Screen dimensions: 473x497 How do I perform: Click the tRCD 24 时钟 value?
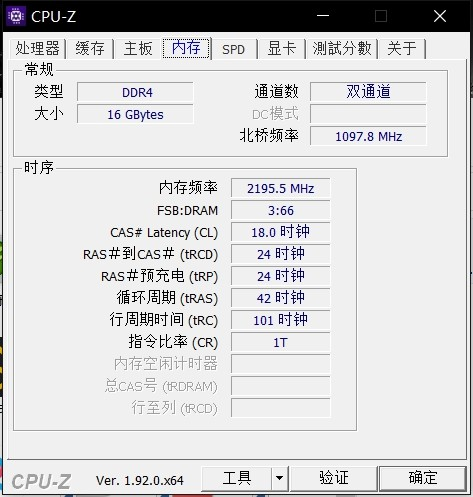(x=281, y=254)
